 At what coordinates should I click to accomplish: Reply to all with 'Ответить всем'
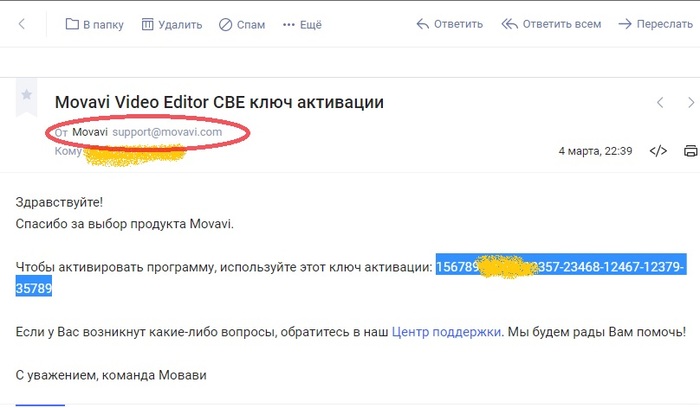point(551,24)
